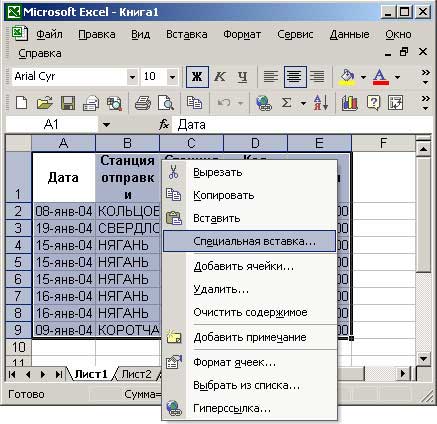Click the Print icon in toolbar
The height and width of the screenshot is (424, 437).
[143, 103]
